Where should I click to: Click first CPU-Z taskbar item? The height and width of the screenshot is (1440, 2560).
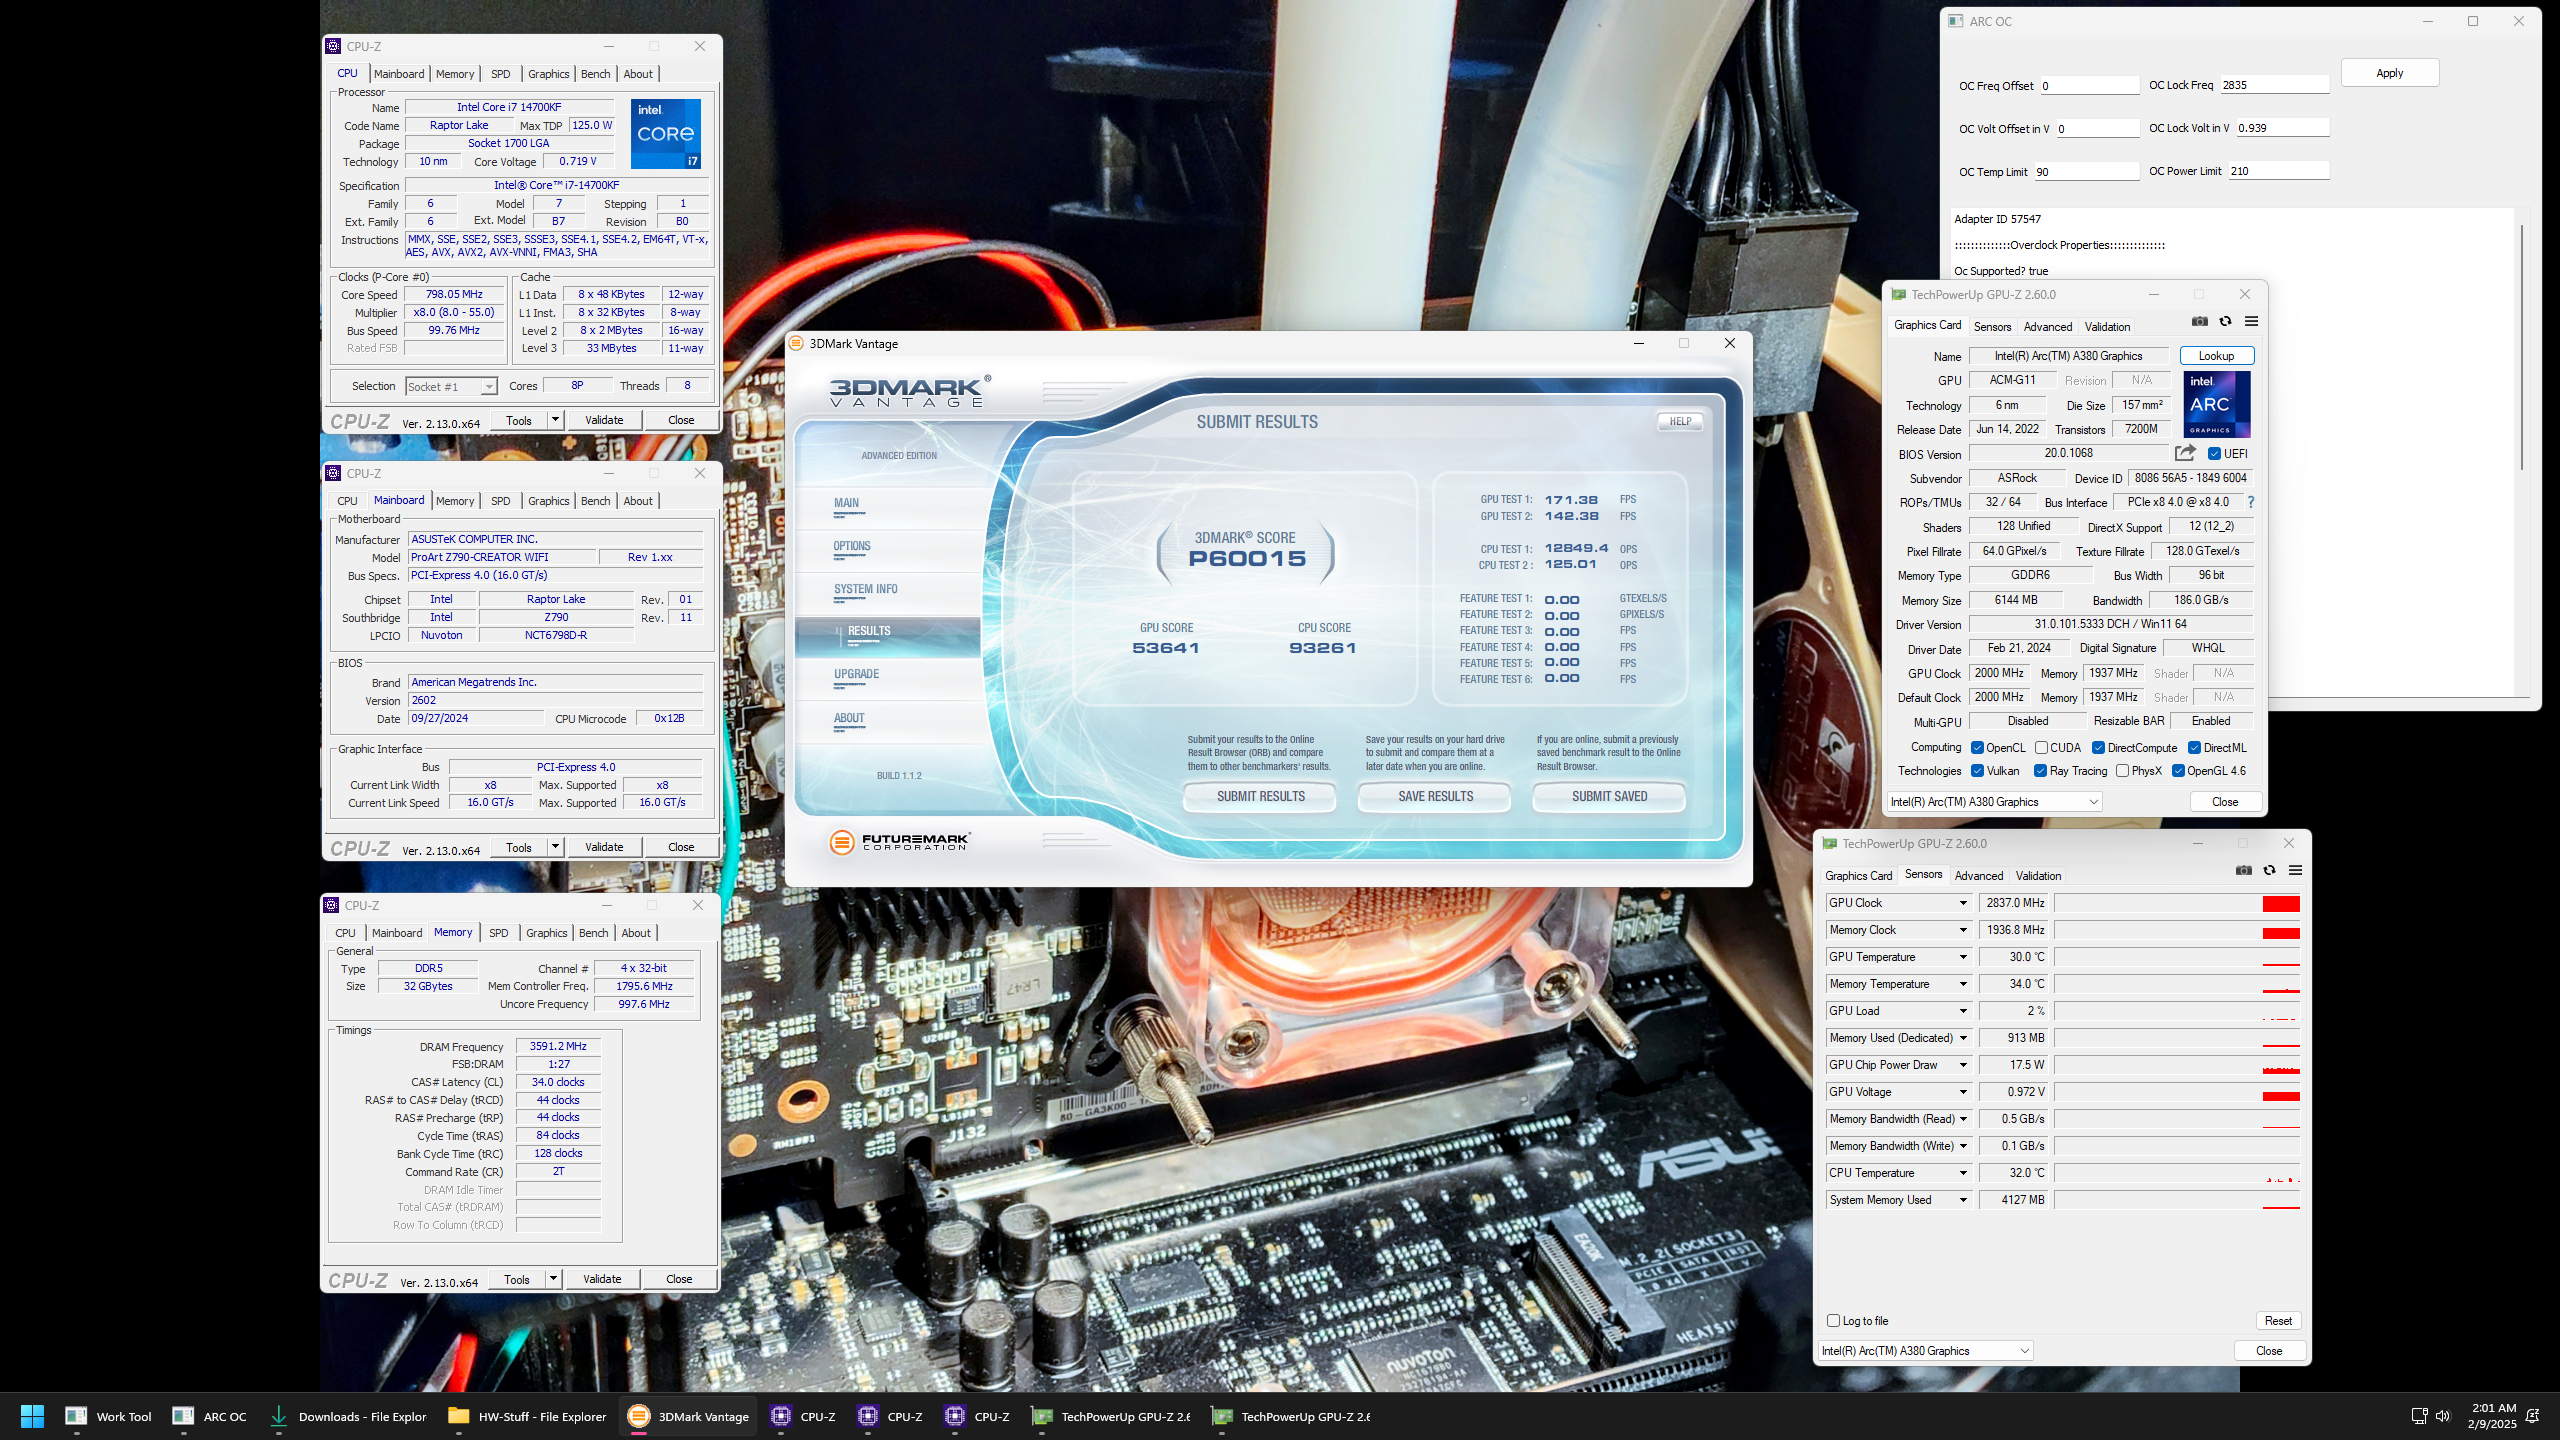pos(803,1416)
